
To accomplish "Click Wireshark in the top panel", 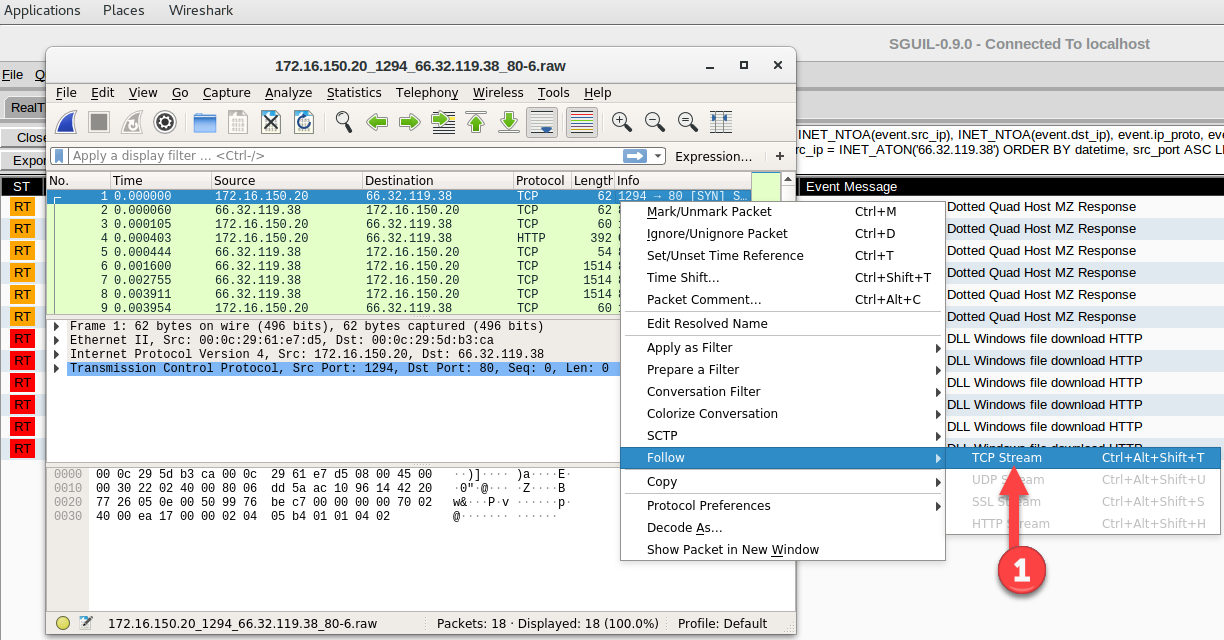I will coord(200,10).
